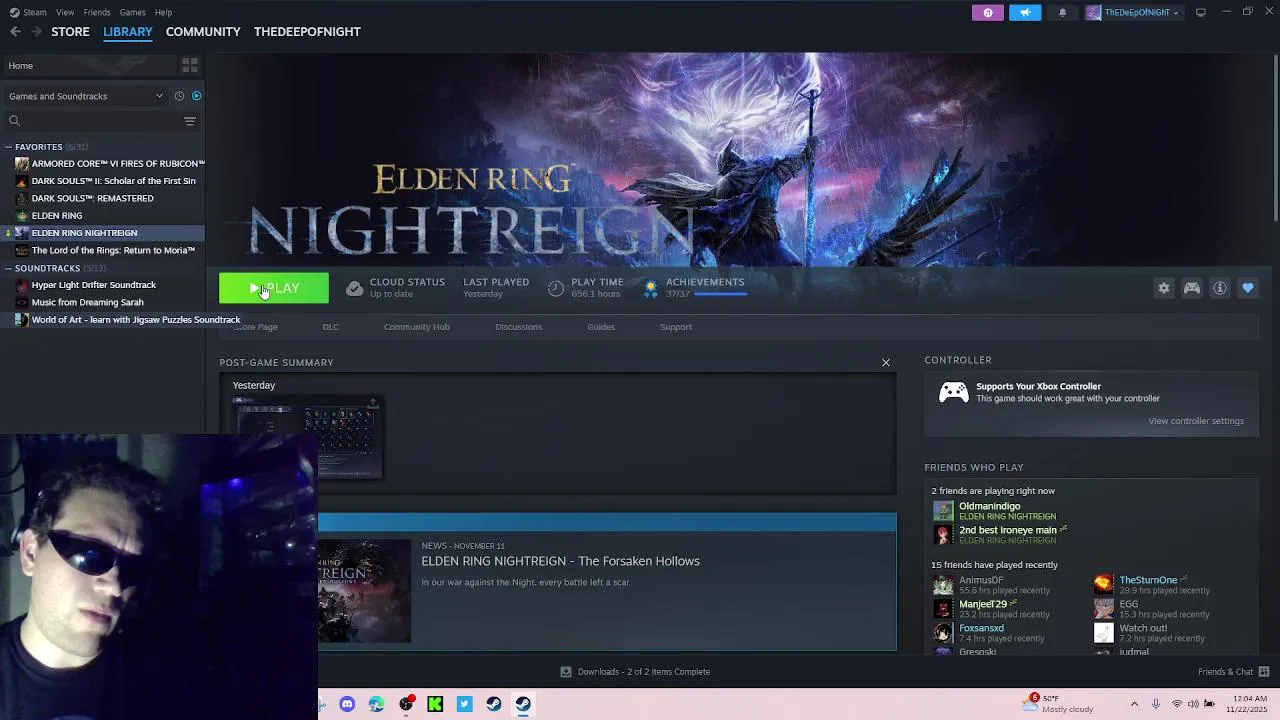Open the STORE tab
The height and width of the screenshot is (720, 1280).
click(70, 31)
